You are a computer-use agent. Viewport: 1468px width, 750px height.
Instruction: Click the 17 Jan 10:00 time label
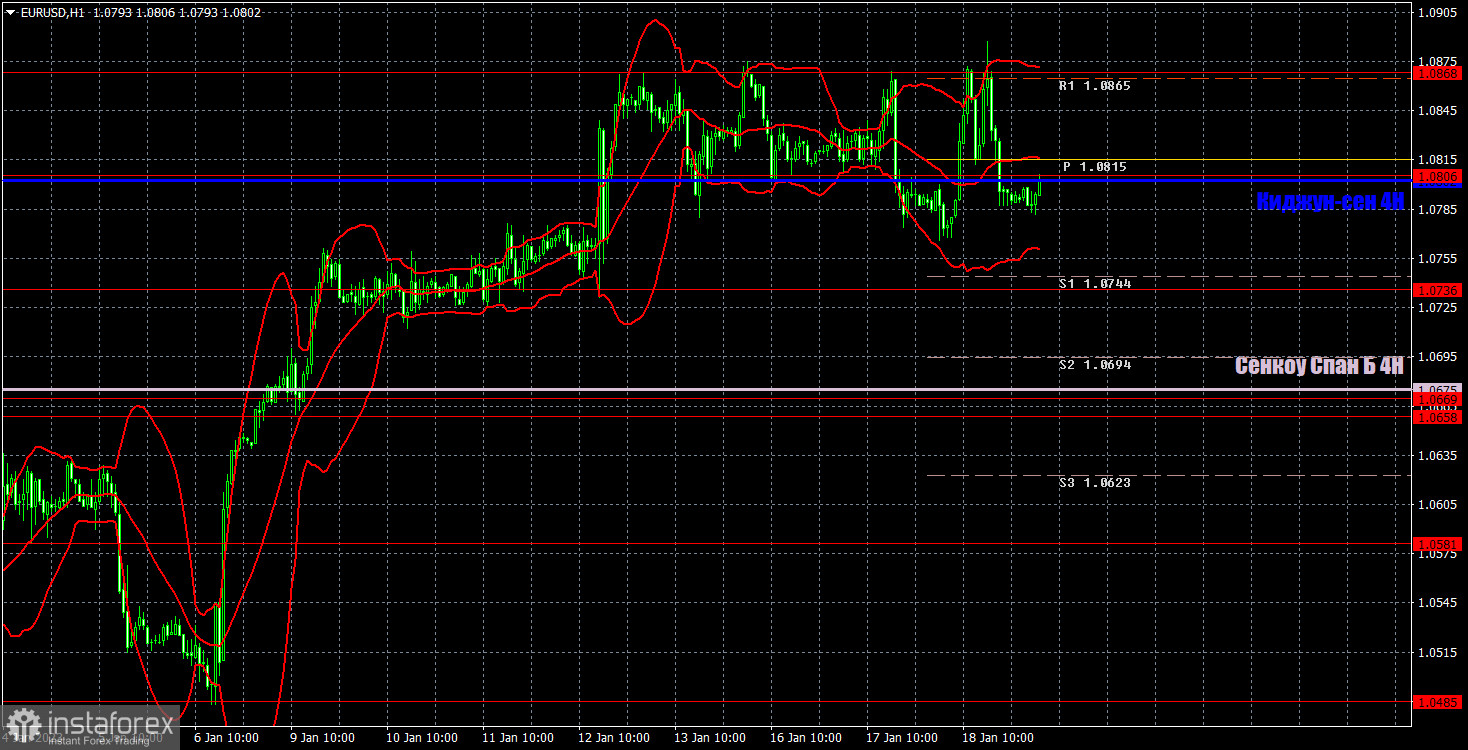point(903,738)
